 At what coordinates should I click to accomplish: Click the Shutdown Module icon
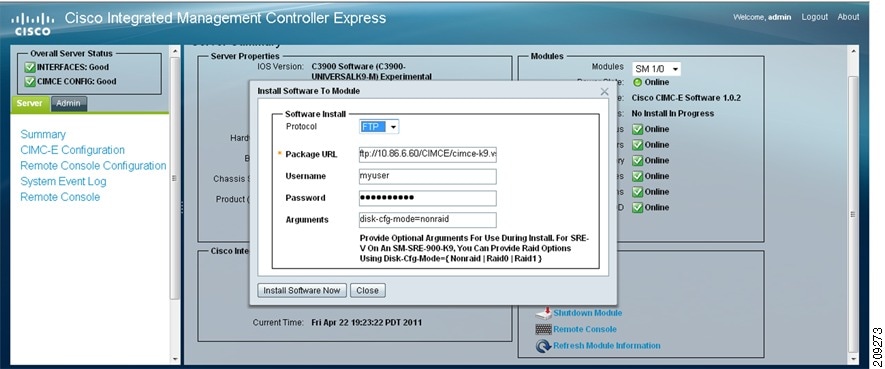tap(543, 313)
